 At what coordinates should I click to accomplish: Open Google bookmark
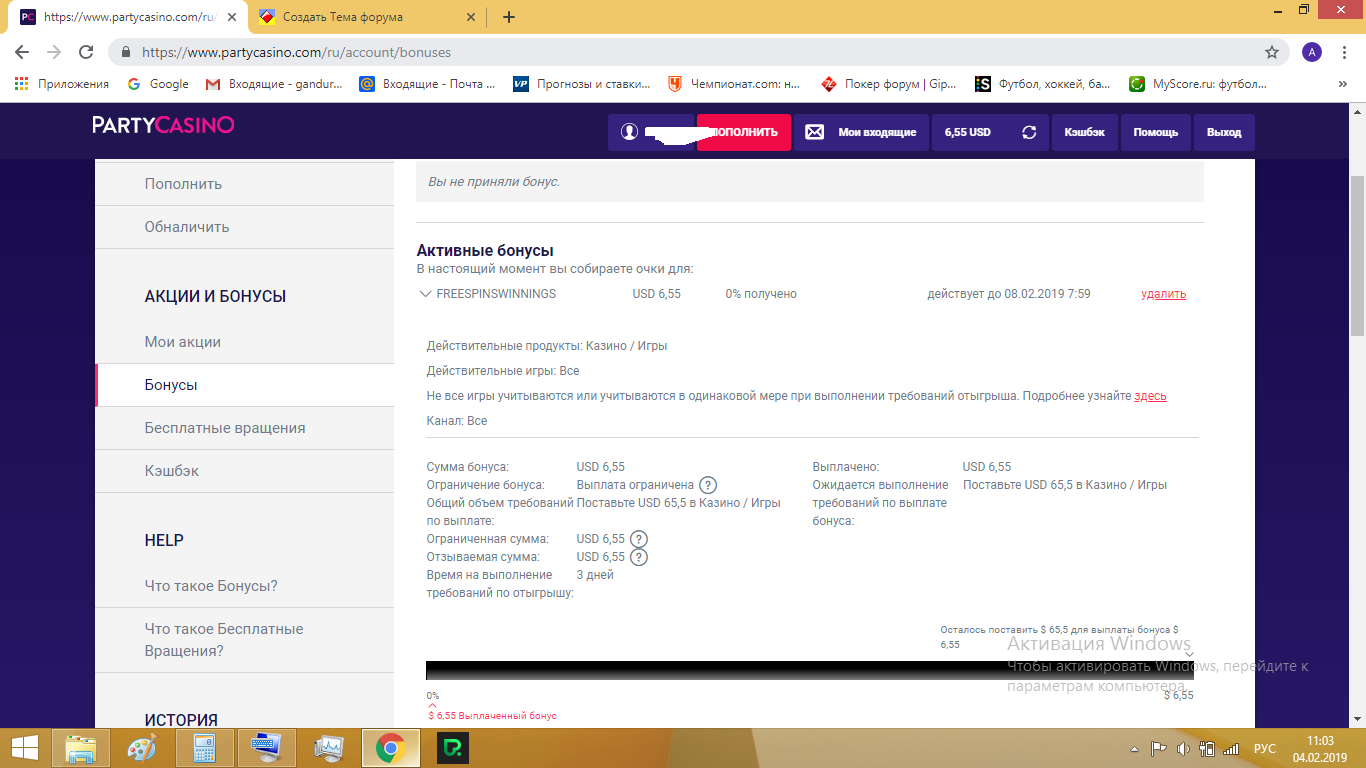pos(158,84)
